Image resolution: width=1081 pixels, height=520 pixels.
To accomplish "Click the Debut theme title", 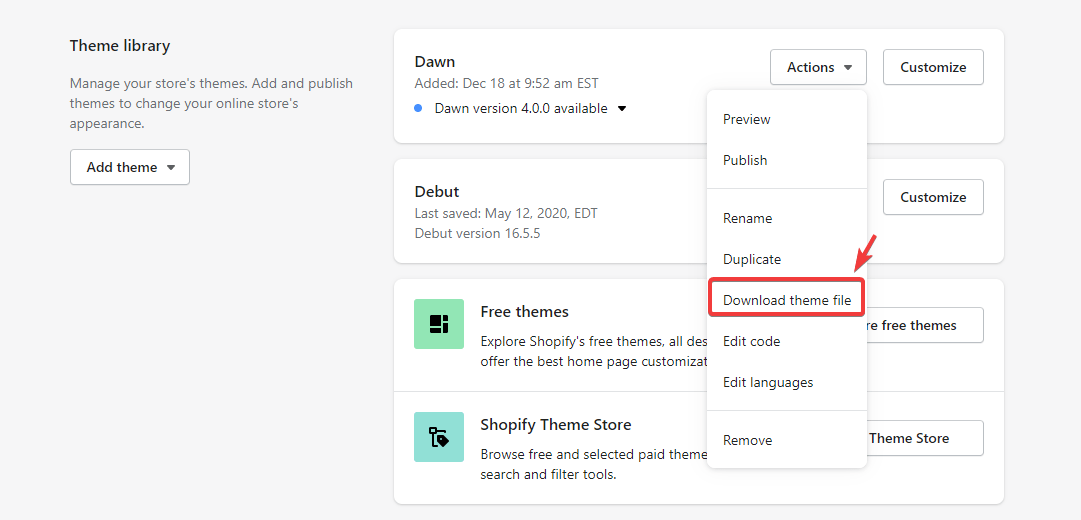I will [x=437, y=191].
